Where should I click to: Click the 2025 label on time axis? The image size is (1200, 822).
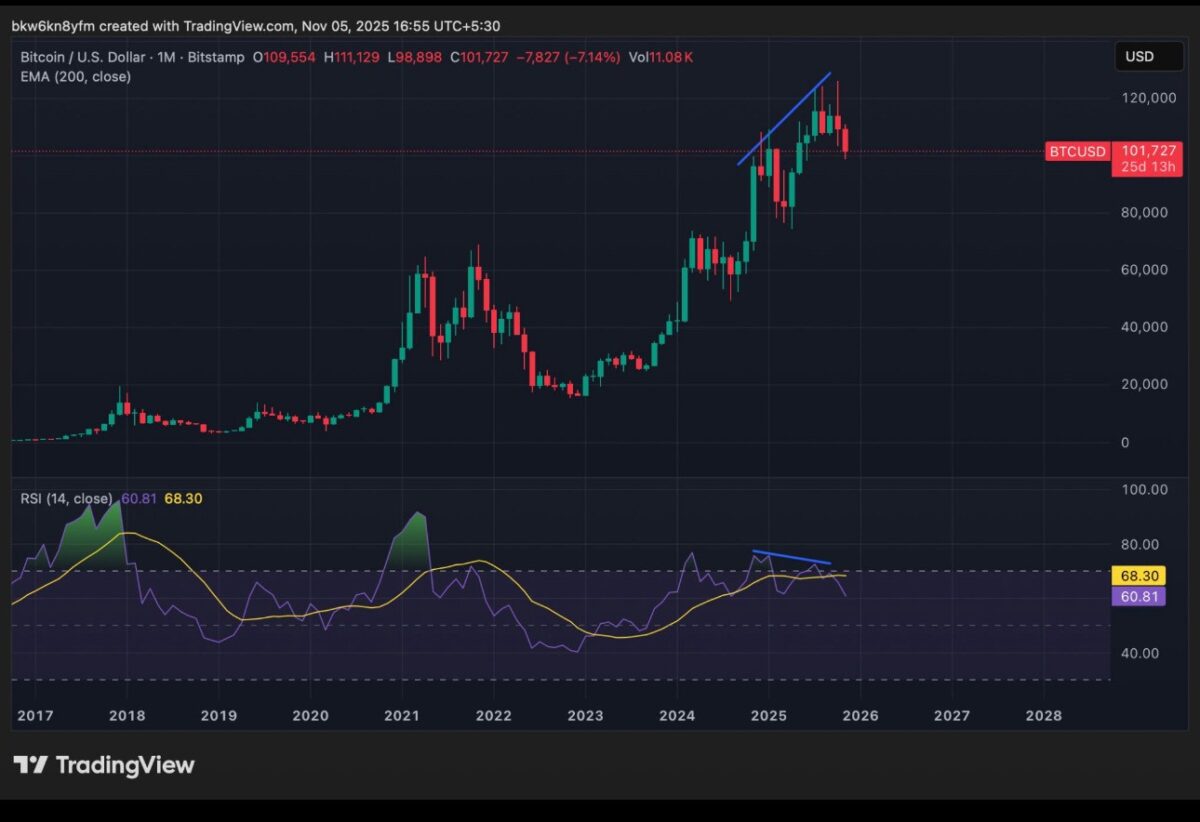coord(768,716)
